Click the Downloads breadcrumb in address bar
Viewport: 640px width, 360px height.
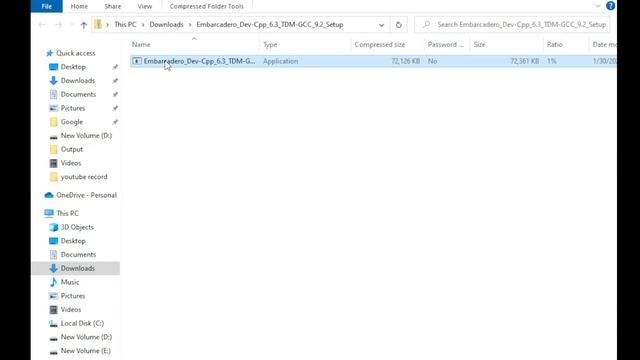pyautogui.click(x=167, y=24)
